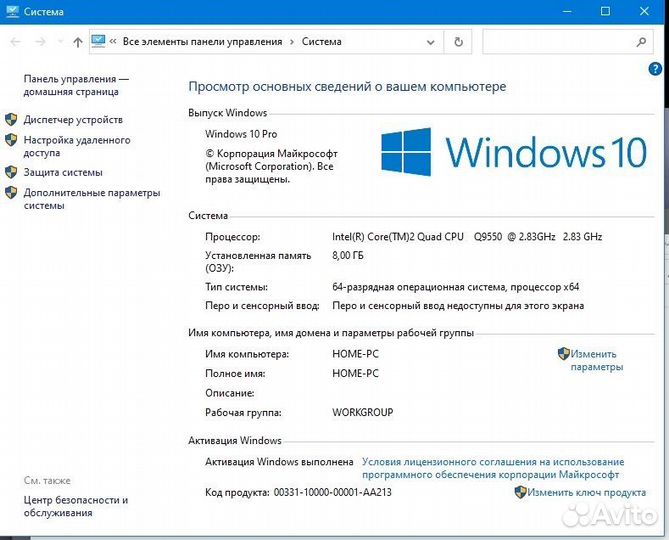
Task: Click the 'См. также' heading
Action: [47, 481]
